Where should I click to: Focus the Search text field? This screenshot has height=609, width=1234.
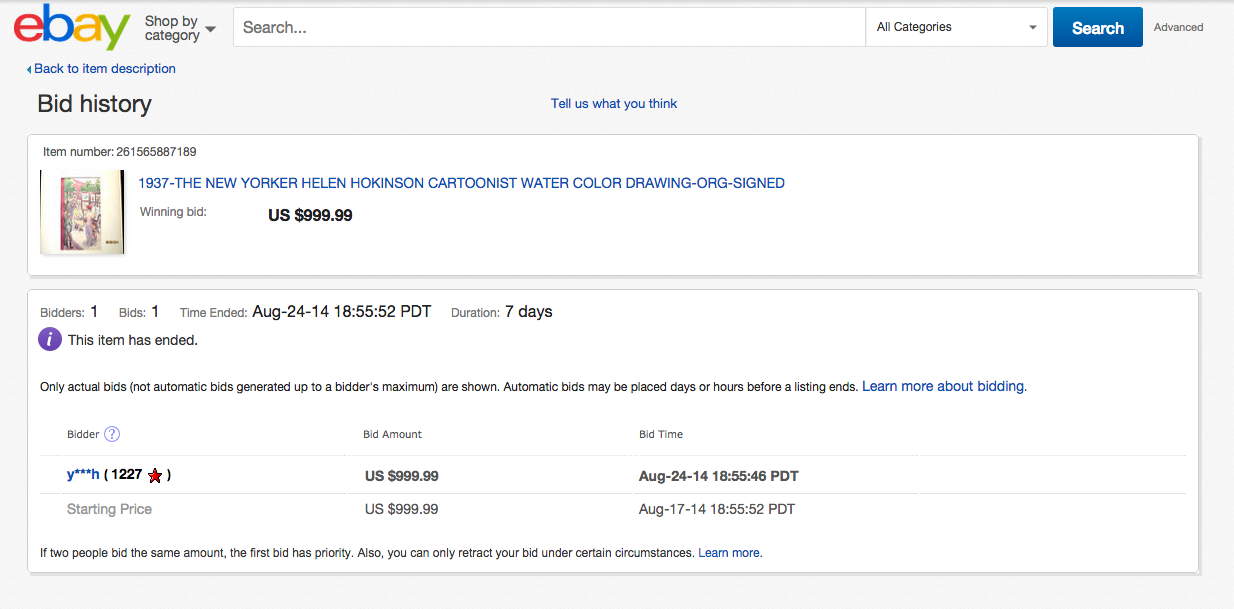click(549, 27)
